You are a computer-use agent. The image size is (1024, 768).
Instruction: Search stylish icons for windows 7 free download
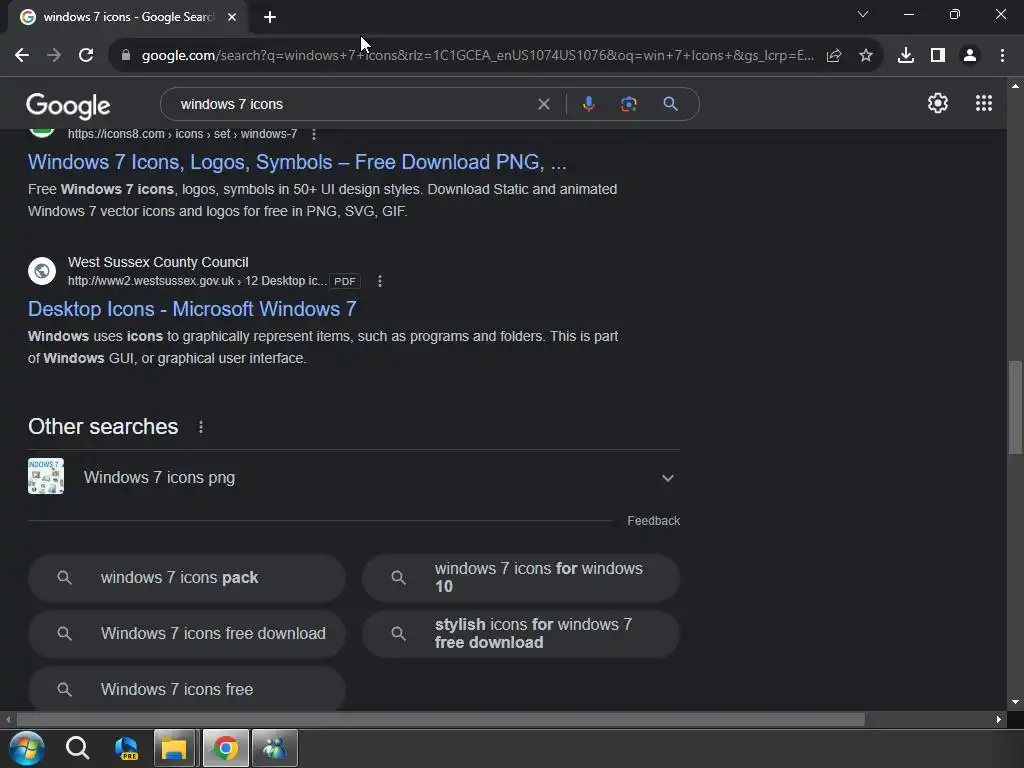[x=520, y=633]
